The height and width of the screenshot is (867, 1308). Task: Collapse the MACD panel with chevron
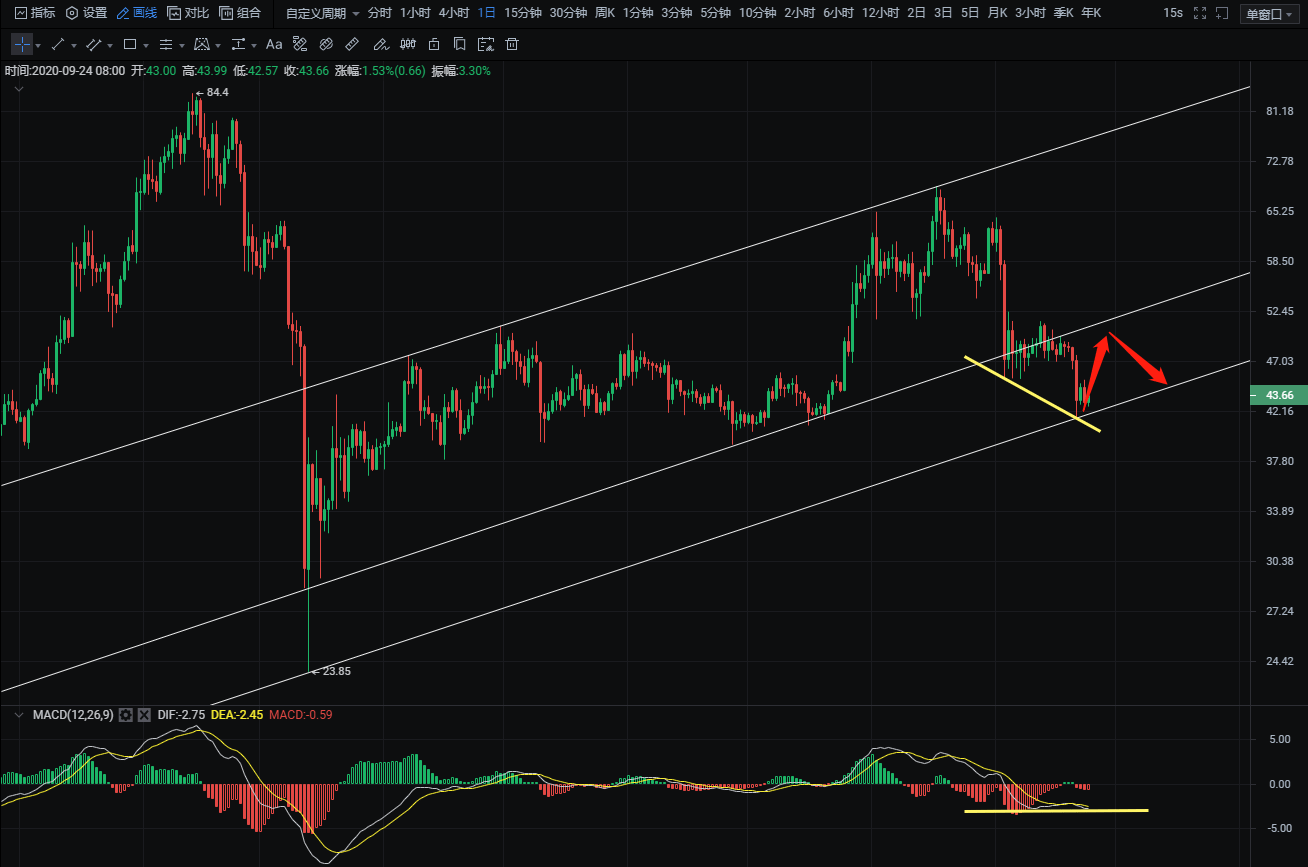17,715
